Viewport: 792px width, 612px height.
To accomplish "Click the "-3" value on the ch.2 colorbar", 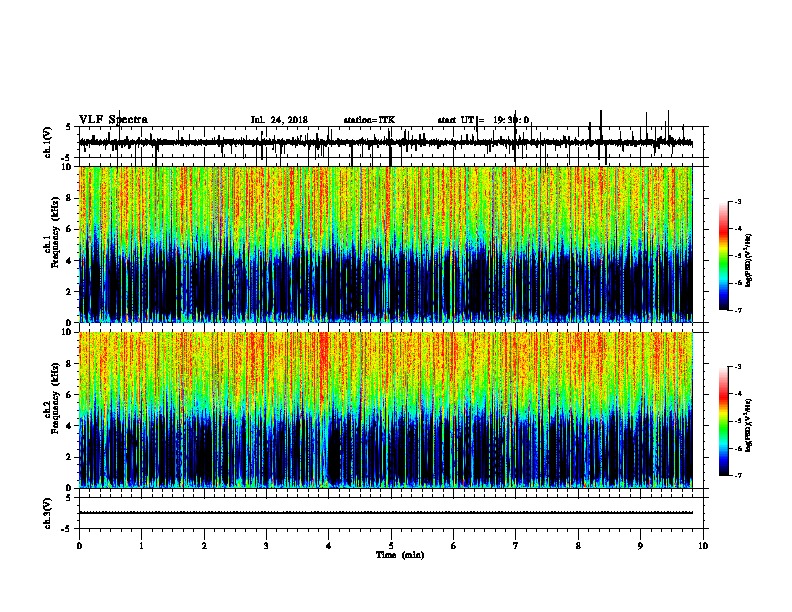I will 738,367.
